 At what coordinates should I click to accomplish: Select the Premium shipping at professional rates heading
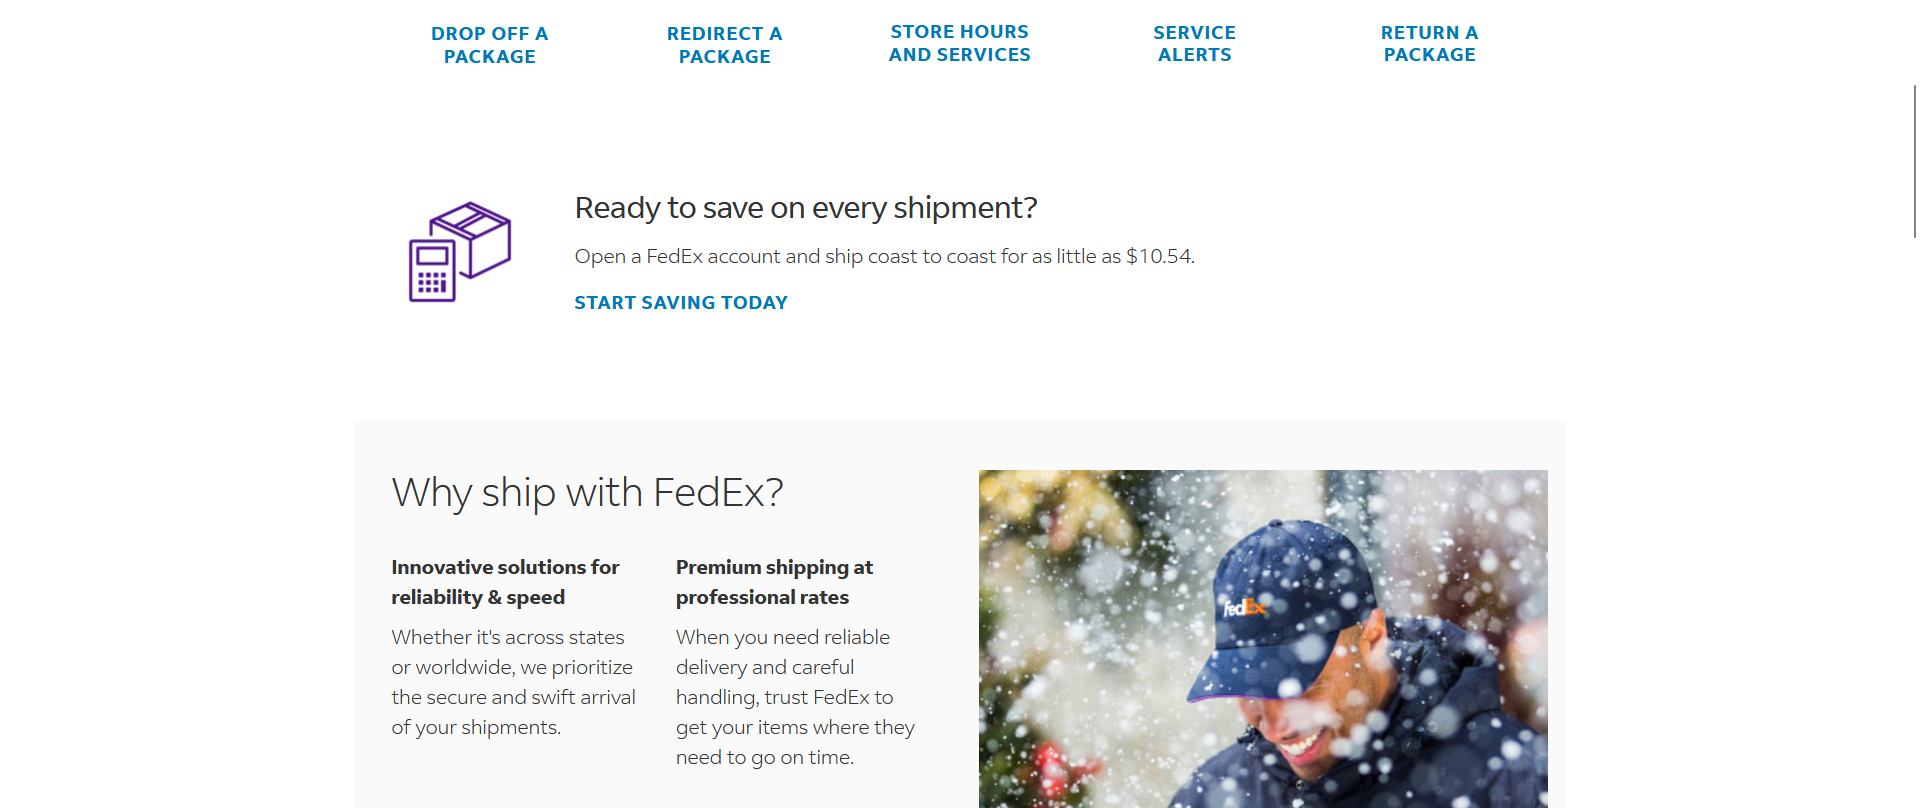774,582
